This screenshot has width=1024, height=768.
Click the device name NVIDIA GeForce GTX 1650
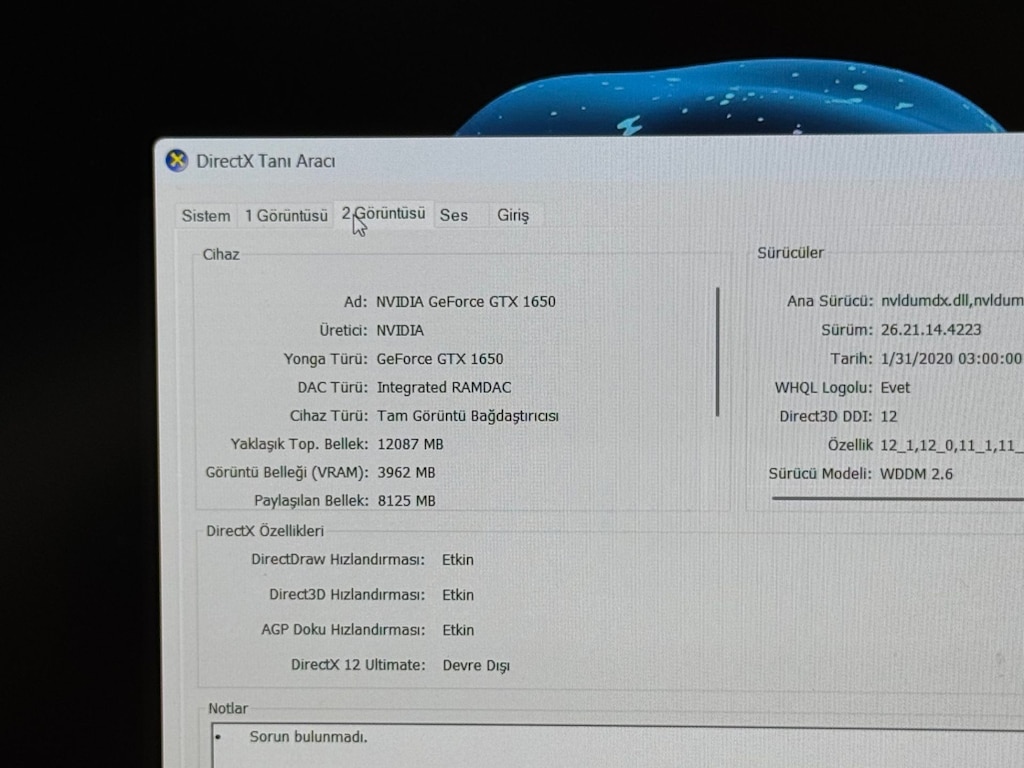[x=466, y=302]
